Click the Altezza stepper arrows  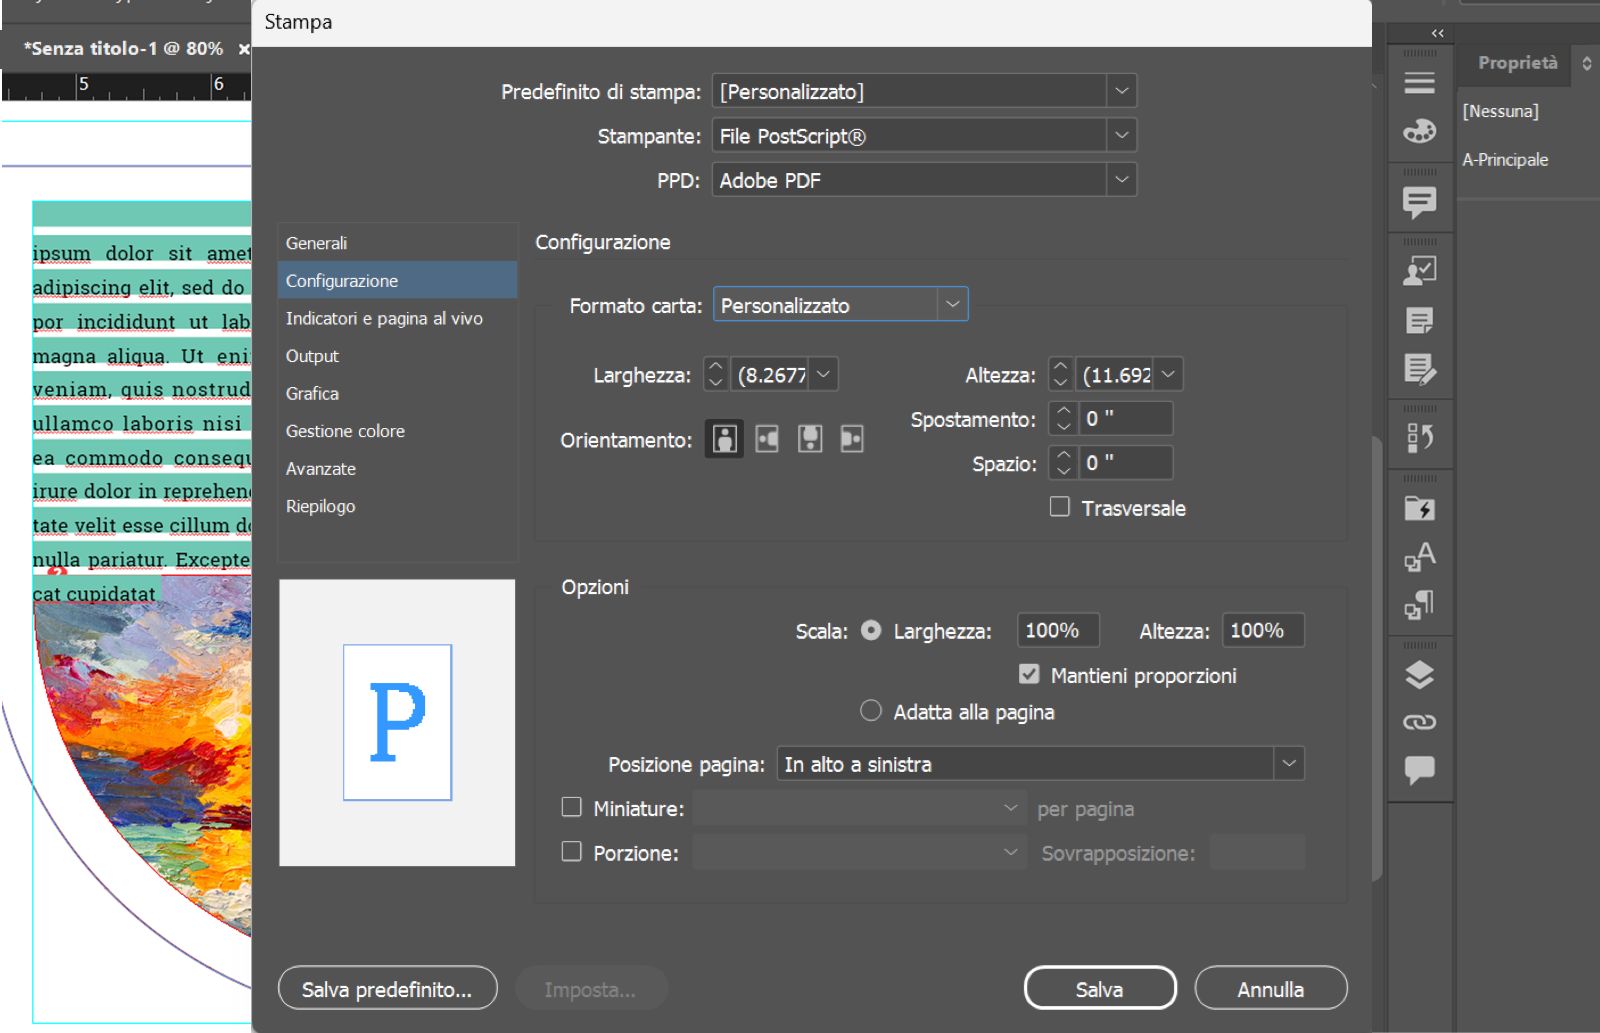pyautogui.click(x=1061, y=374)
